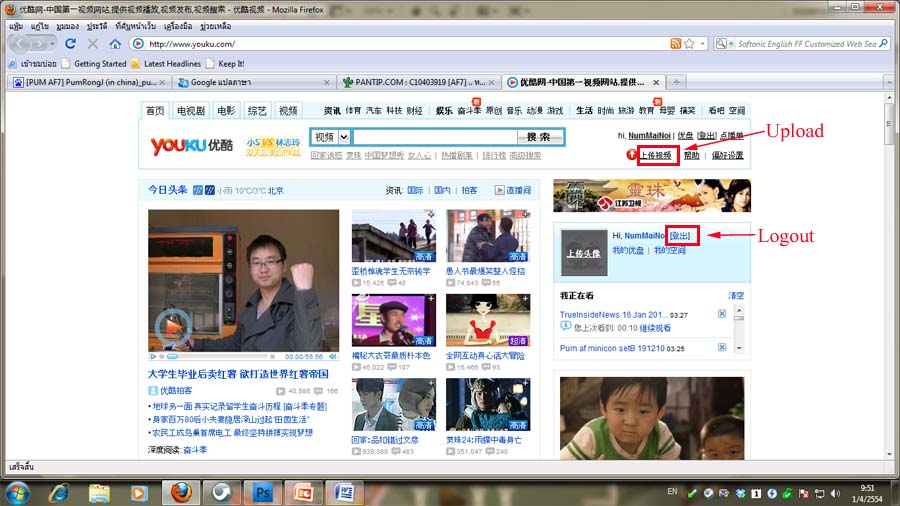
Task: Click the 帮助 help link
Action: click(x=692, y=155)
